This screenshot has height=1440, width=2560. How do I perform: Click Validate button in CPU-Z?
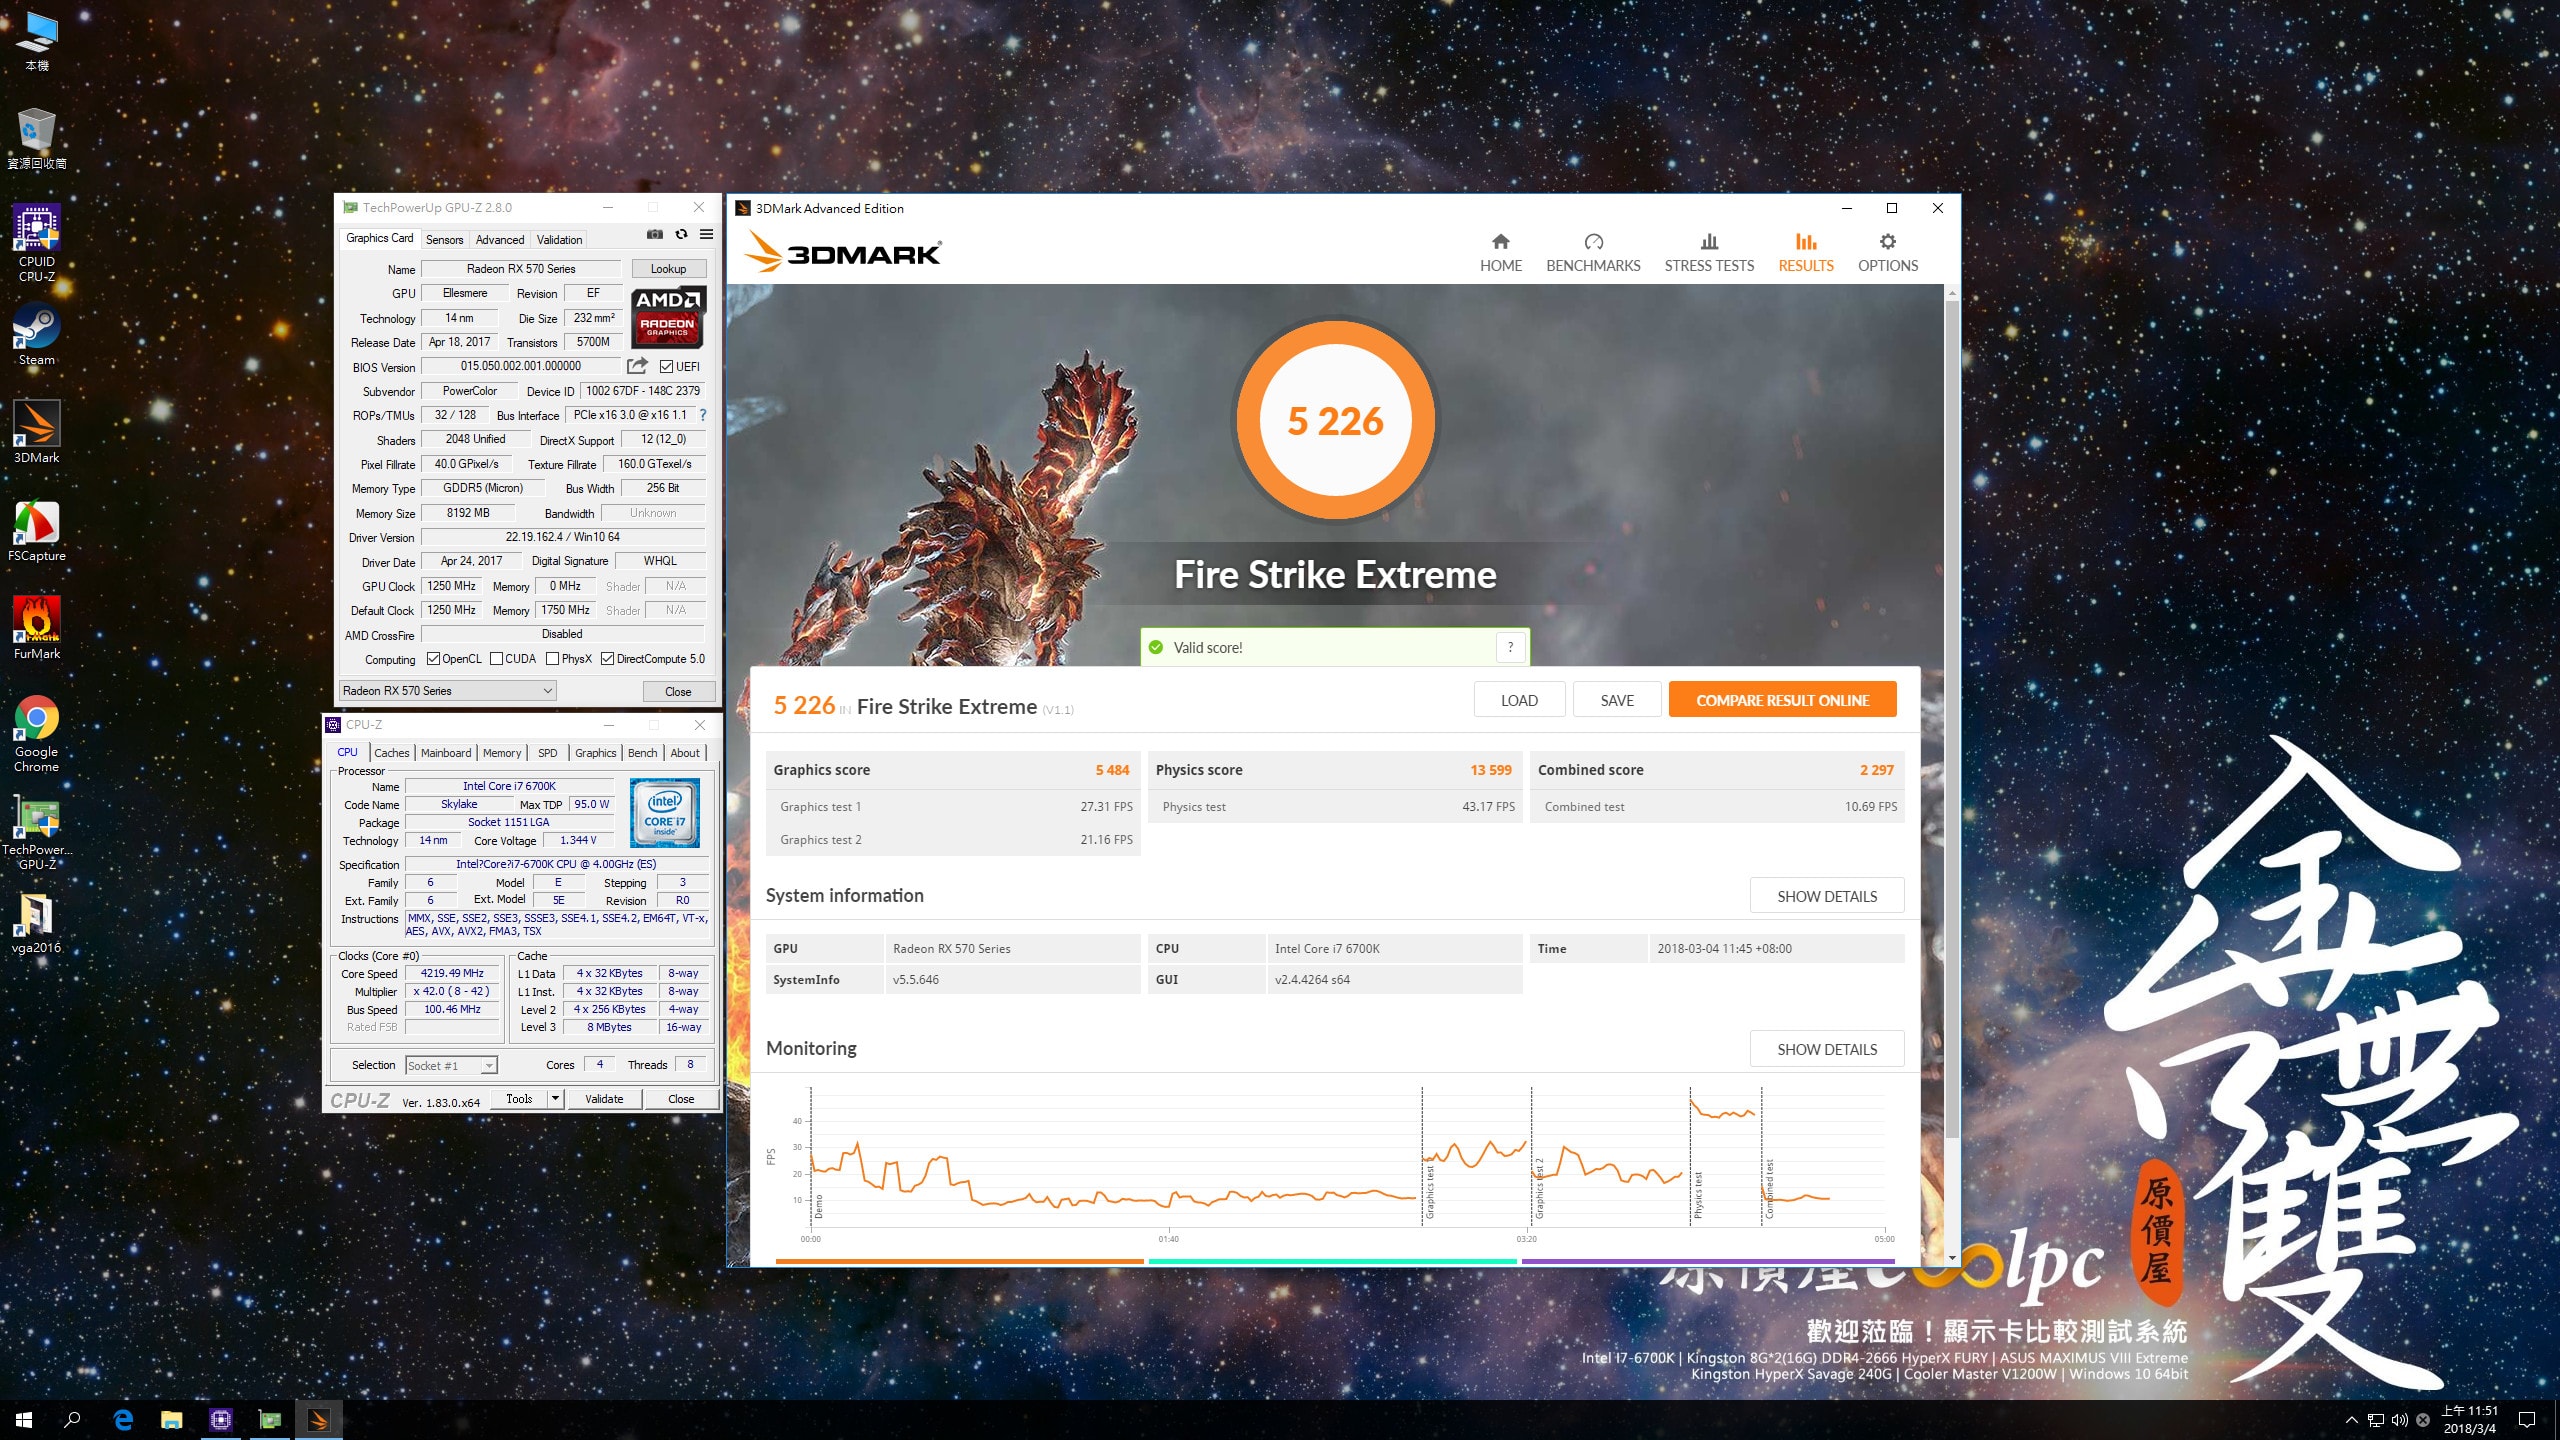click(x=604, y=1098)
